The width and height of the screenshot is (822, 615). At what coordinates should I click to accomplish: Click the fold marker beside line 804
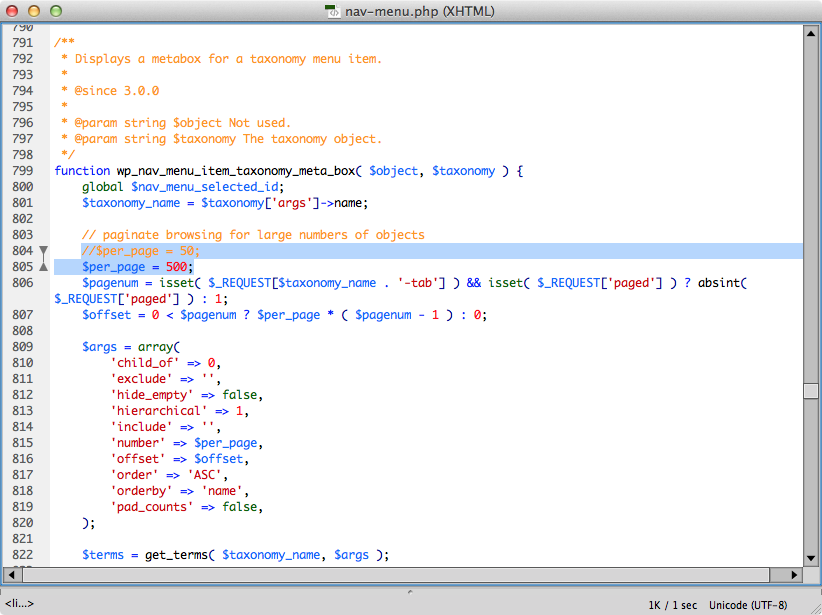(x=44, y=251)
